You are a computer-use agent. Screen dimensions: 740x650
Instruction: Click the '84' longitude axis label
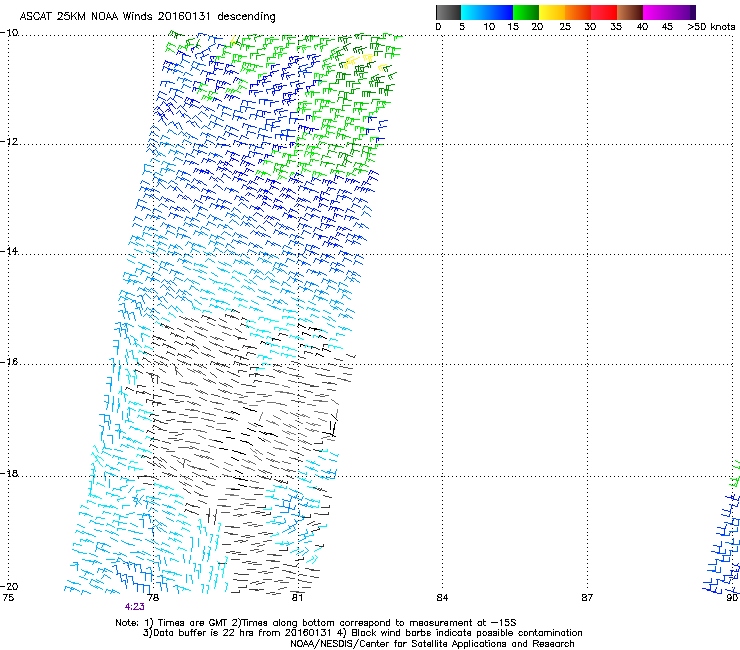click(x=442, y=598)
